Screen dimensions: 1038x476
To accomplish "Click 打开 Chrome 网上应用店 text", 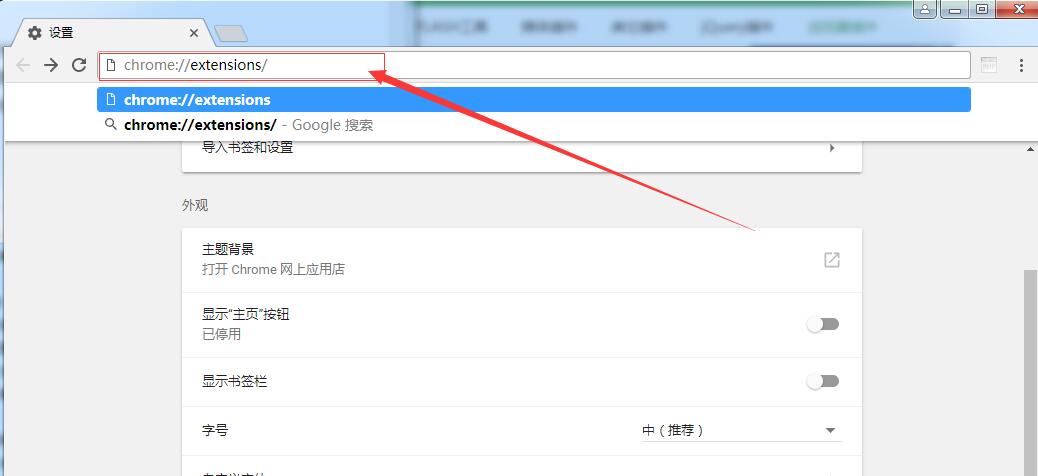I will [273, 269].
